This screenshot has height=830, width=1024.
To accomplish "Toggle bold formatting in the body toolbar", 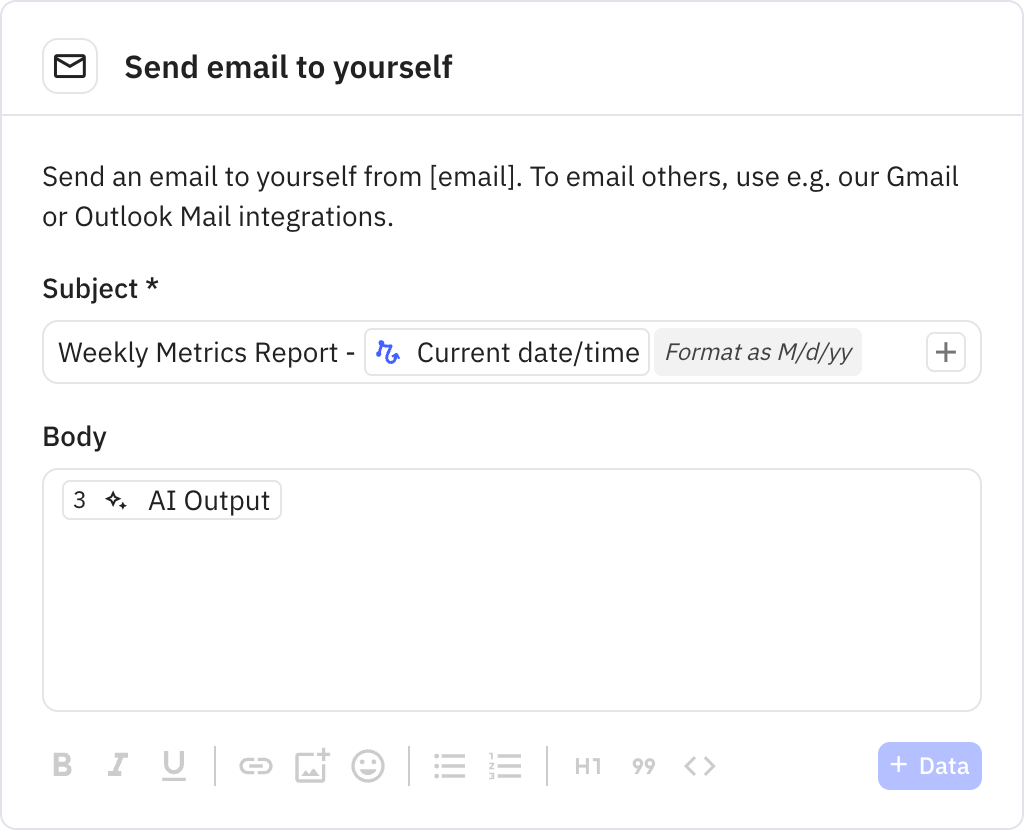I will [x=62, y=766].
